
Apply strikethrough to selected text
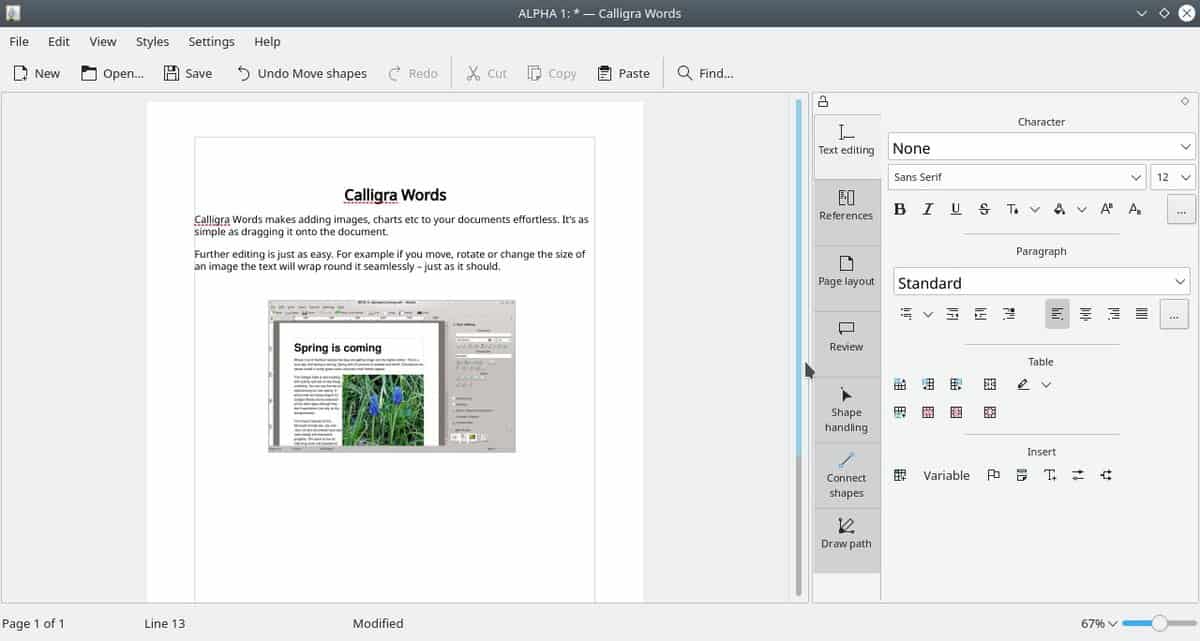tap(983, 209)
